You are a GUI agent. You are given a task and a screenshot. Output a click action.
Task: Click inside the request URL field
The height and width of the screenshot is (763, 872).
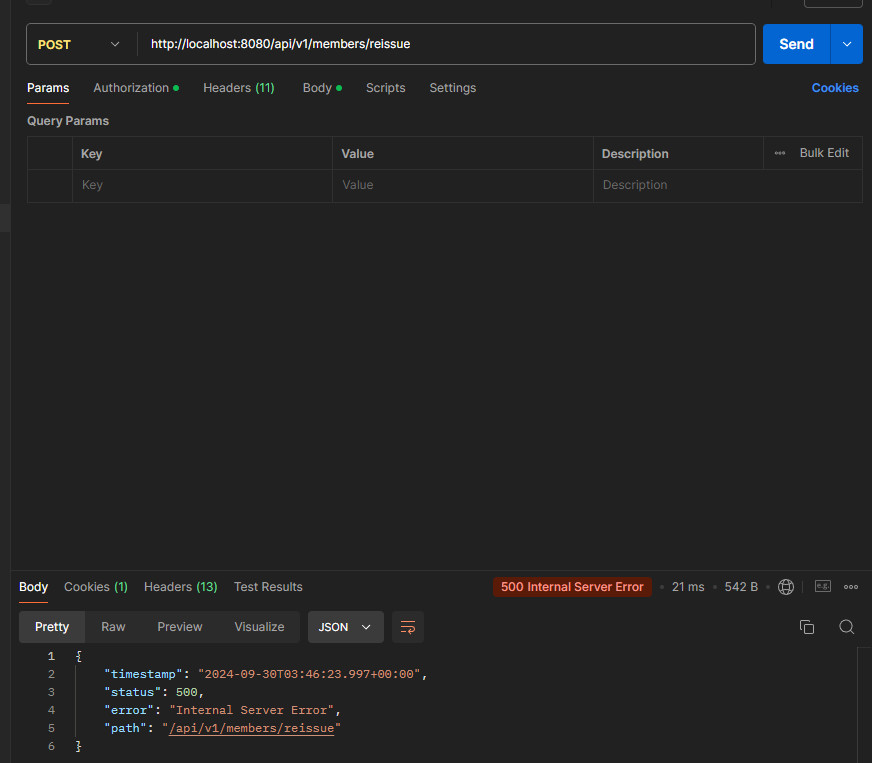400,44
